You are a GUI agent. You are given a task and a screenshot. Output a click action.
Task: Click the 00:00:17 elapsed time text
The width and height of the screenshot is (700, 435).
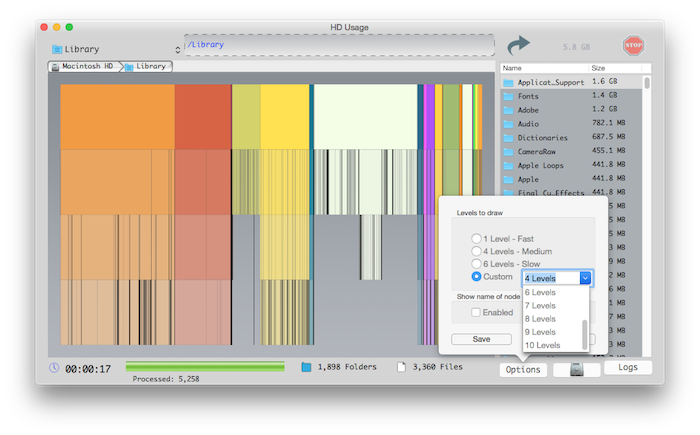coord(88,369)
